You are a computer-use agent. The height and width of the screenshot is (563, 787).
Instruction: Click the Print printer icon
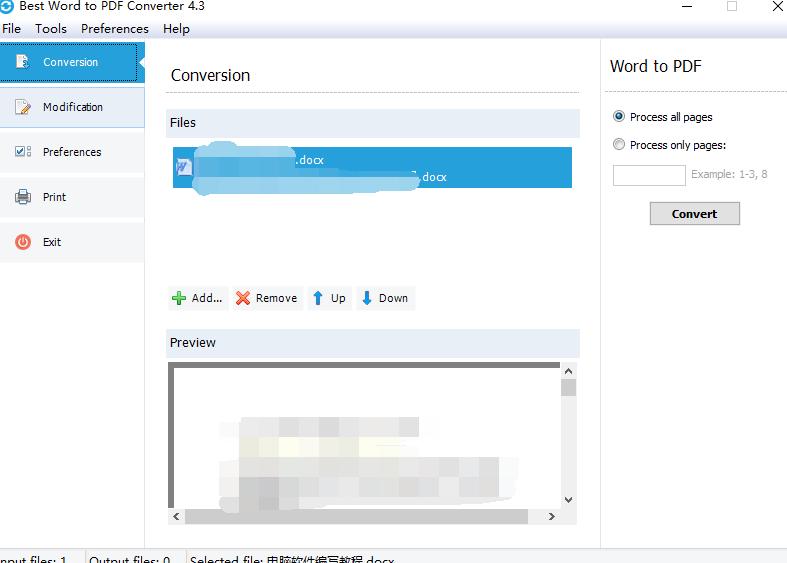(22, 197)
